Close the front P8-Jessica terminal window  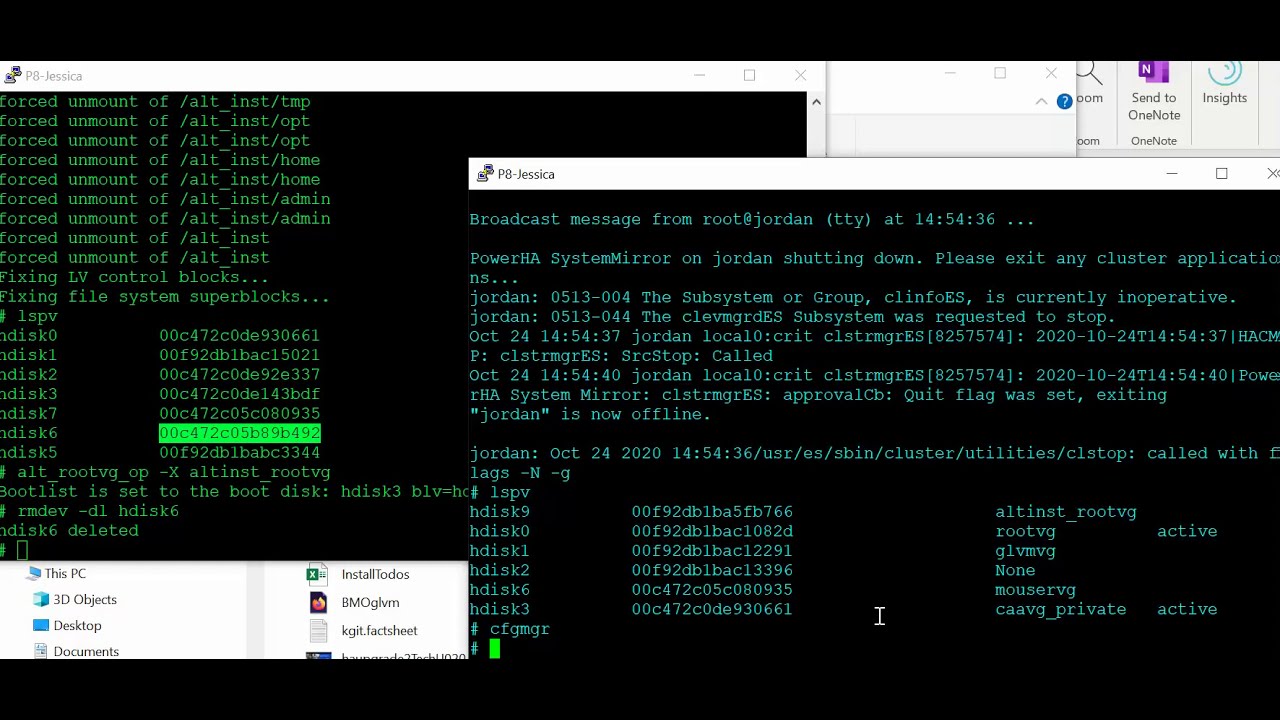coord(1271,174)
